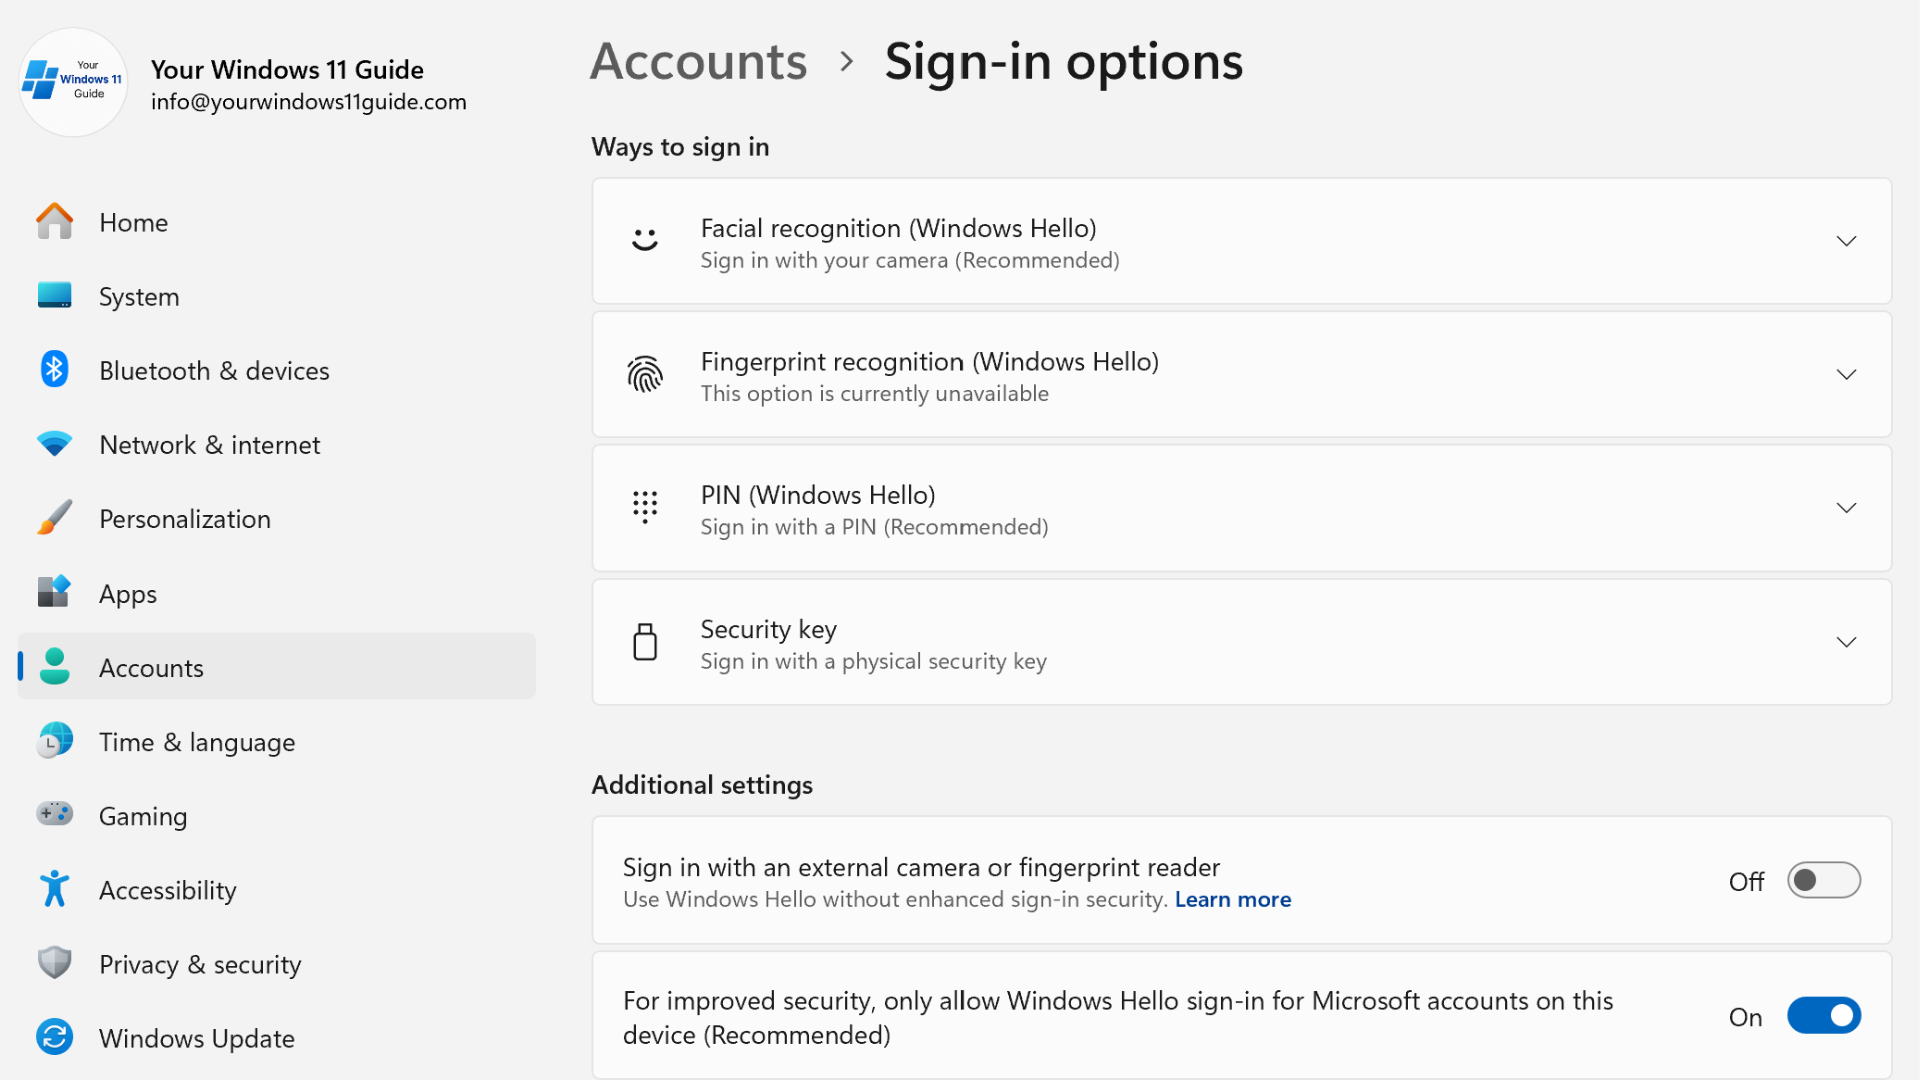Select the Gaming controller icon

[54, 814]
